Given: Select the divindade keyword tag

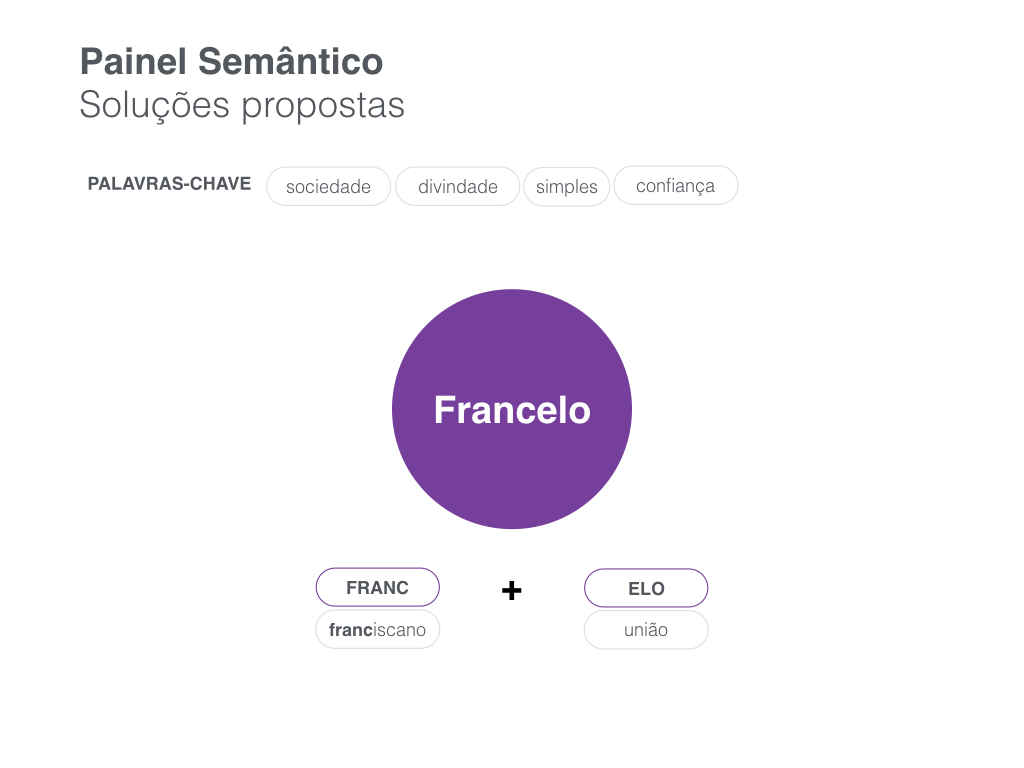Looking at the screenshot, I should 458,186.
